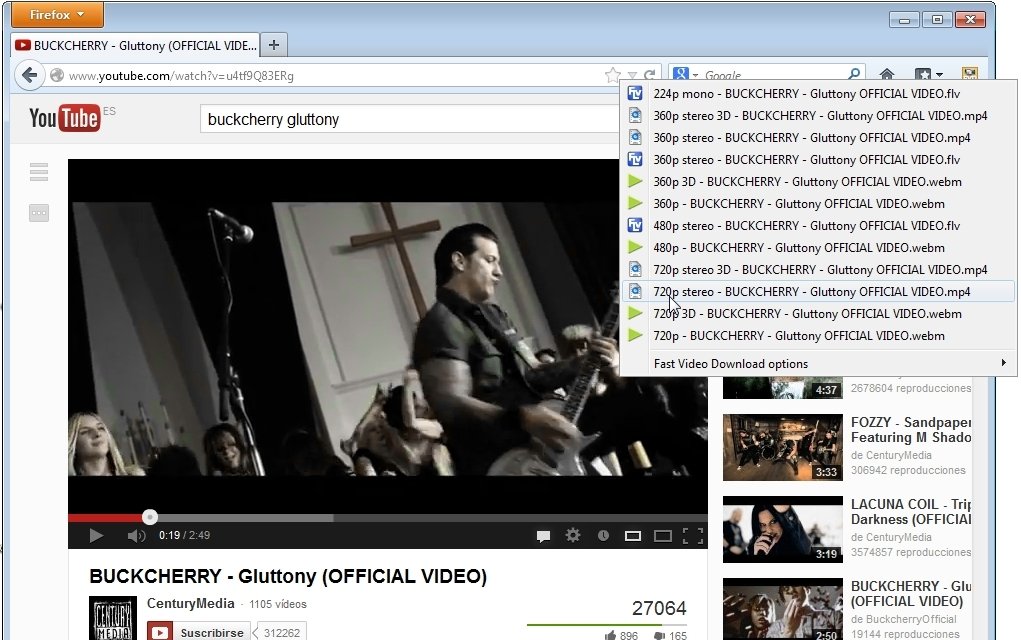This screenshot has height=640, width=1021.
Task: Choose 360p stereo flv entry
Action: coord(818,160)
